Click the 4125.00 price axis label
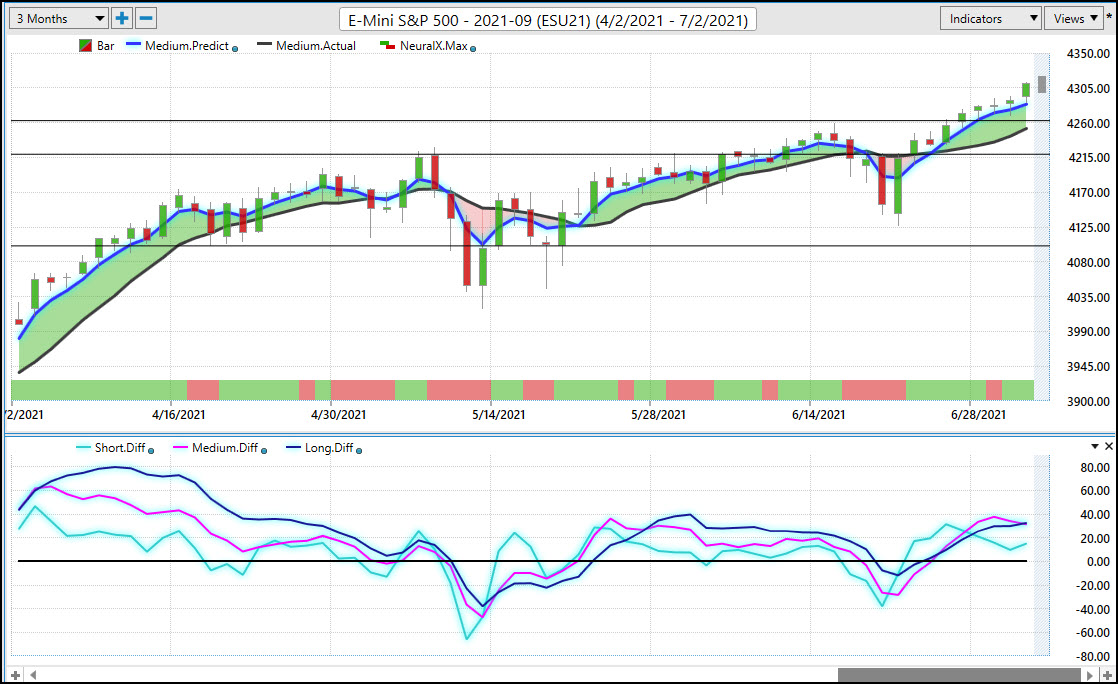The height and width of the screenshot is (684, 1118). [1088, 228]
